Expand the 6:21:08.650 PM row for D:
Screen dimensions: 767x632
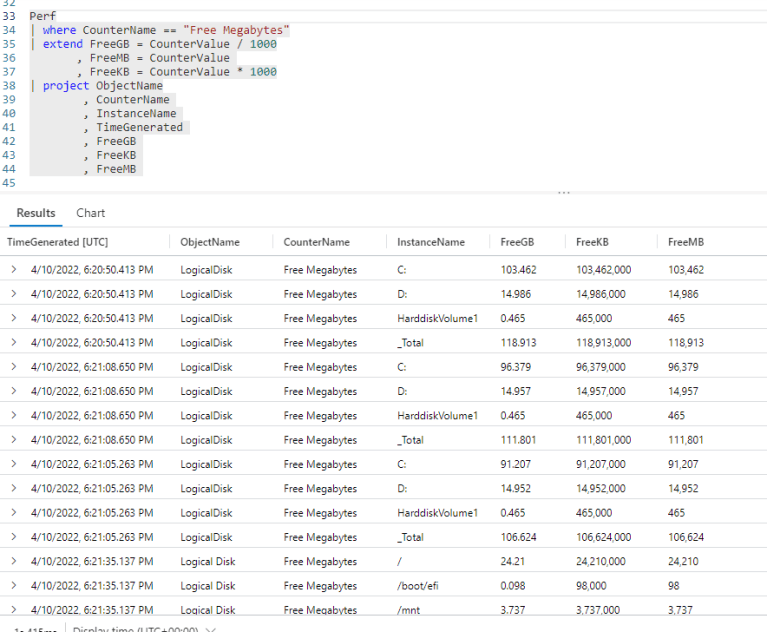(14, 391)
